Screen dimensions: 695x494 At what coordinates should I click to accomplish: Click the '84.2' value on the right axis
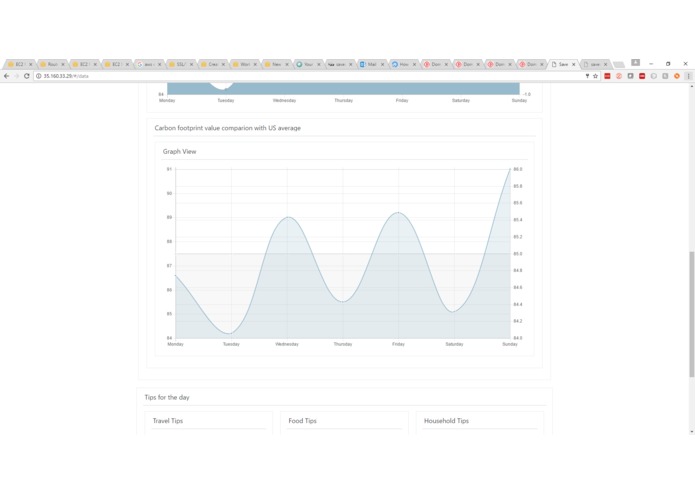[x=518, y=321]
